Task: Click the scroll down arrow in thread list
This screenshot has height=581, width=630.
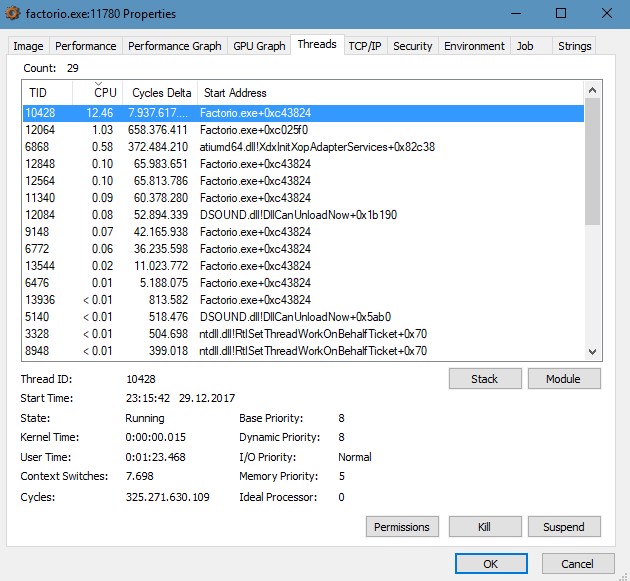Action: point(592,352)
